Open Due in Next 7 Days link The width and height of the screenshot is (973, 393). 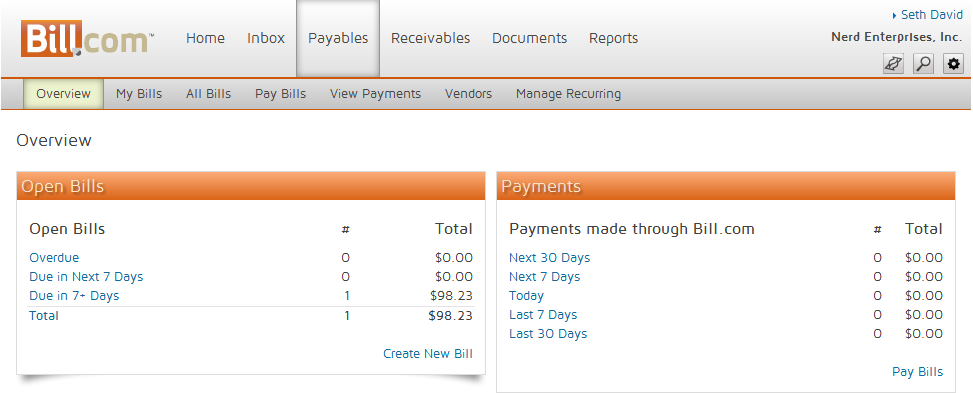point(86,276)
